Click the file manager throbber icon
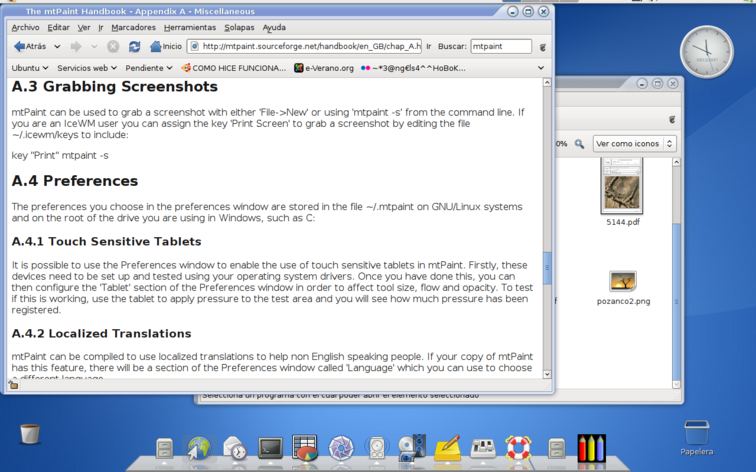 click(672, 120)
